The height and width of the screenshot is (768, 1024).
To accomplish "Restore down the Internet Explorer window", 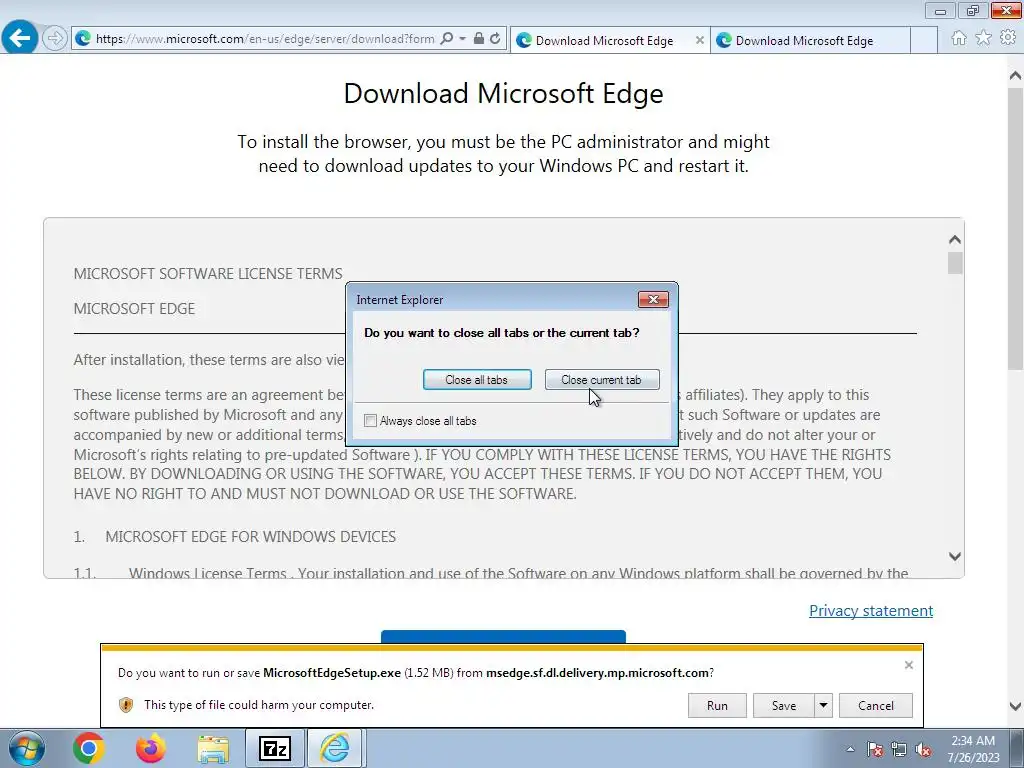I will 972,10.
